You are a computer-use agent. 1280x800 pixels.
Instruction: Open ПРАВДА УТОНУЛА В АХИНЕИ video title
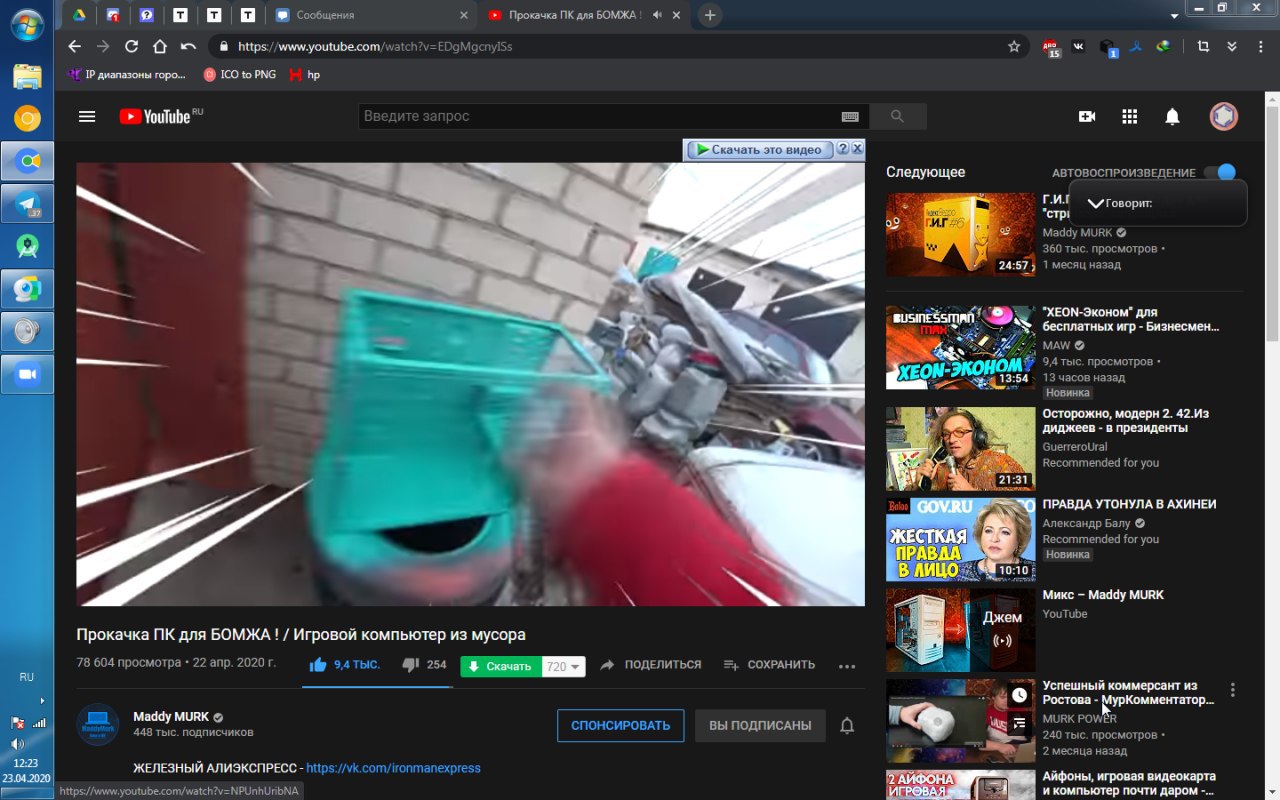(1129, 504)
